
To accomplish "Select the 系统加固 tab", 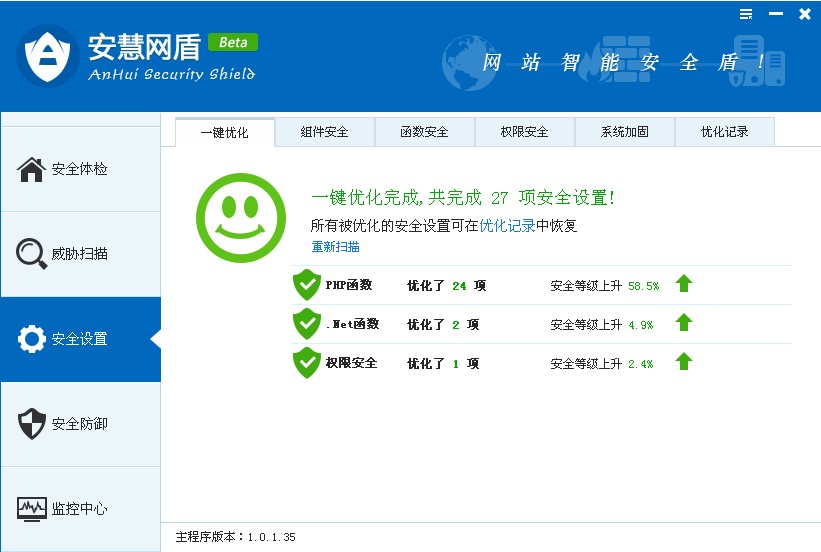I will (625, 132).
